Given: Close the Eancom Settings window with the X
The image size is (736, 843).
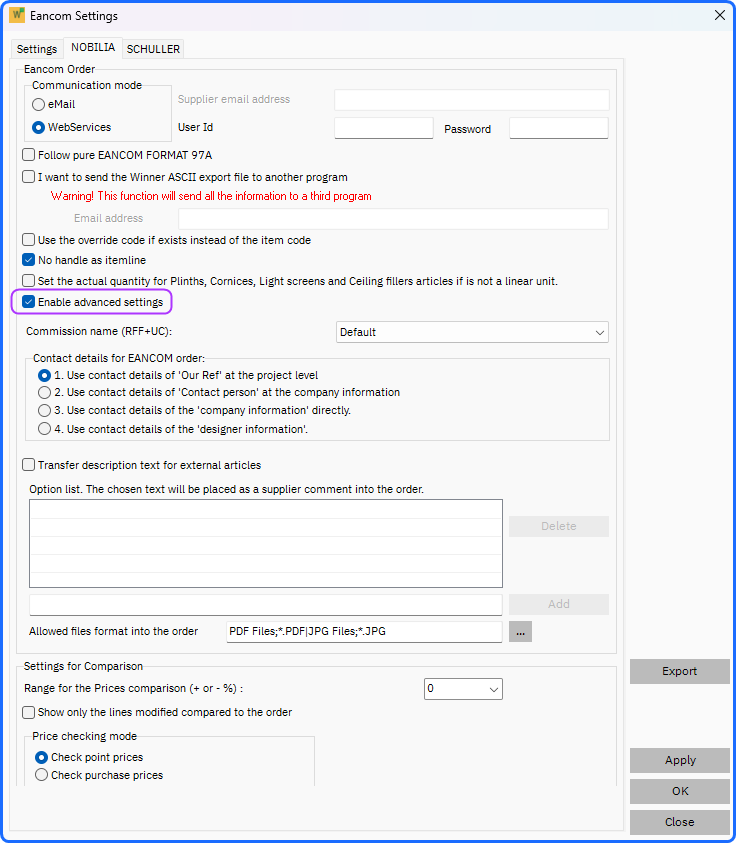Looking at the screenshot, I should click(x=719, y=15).
